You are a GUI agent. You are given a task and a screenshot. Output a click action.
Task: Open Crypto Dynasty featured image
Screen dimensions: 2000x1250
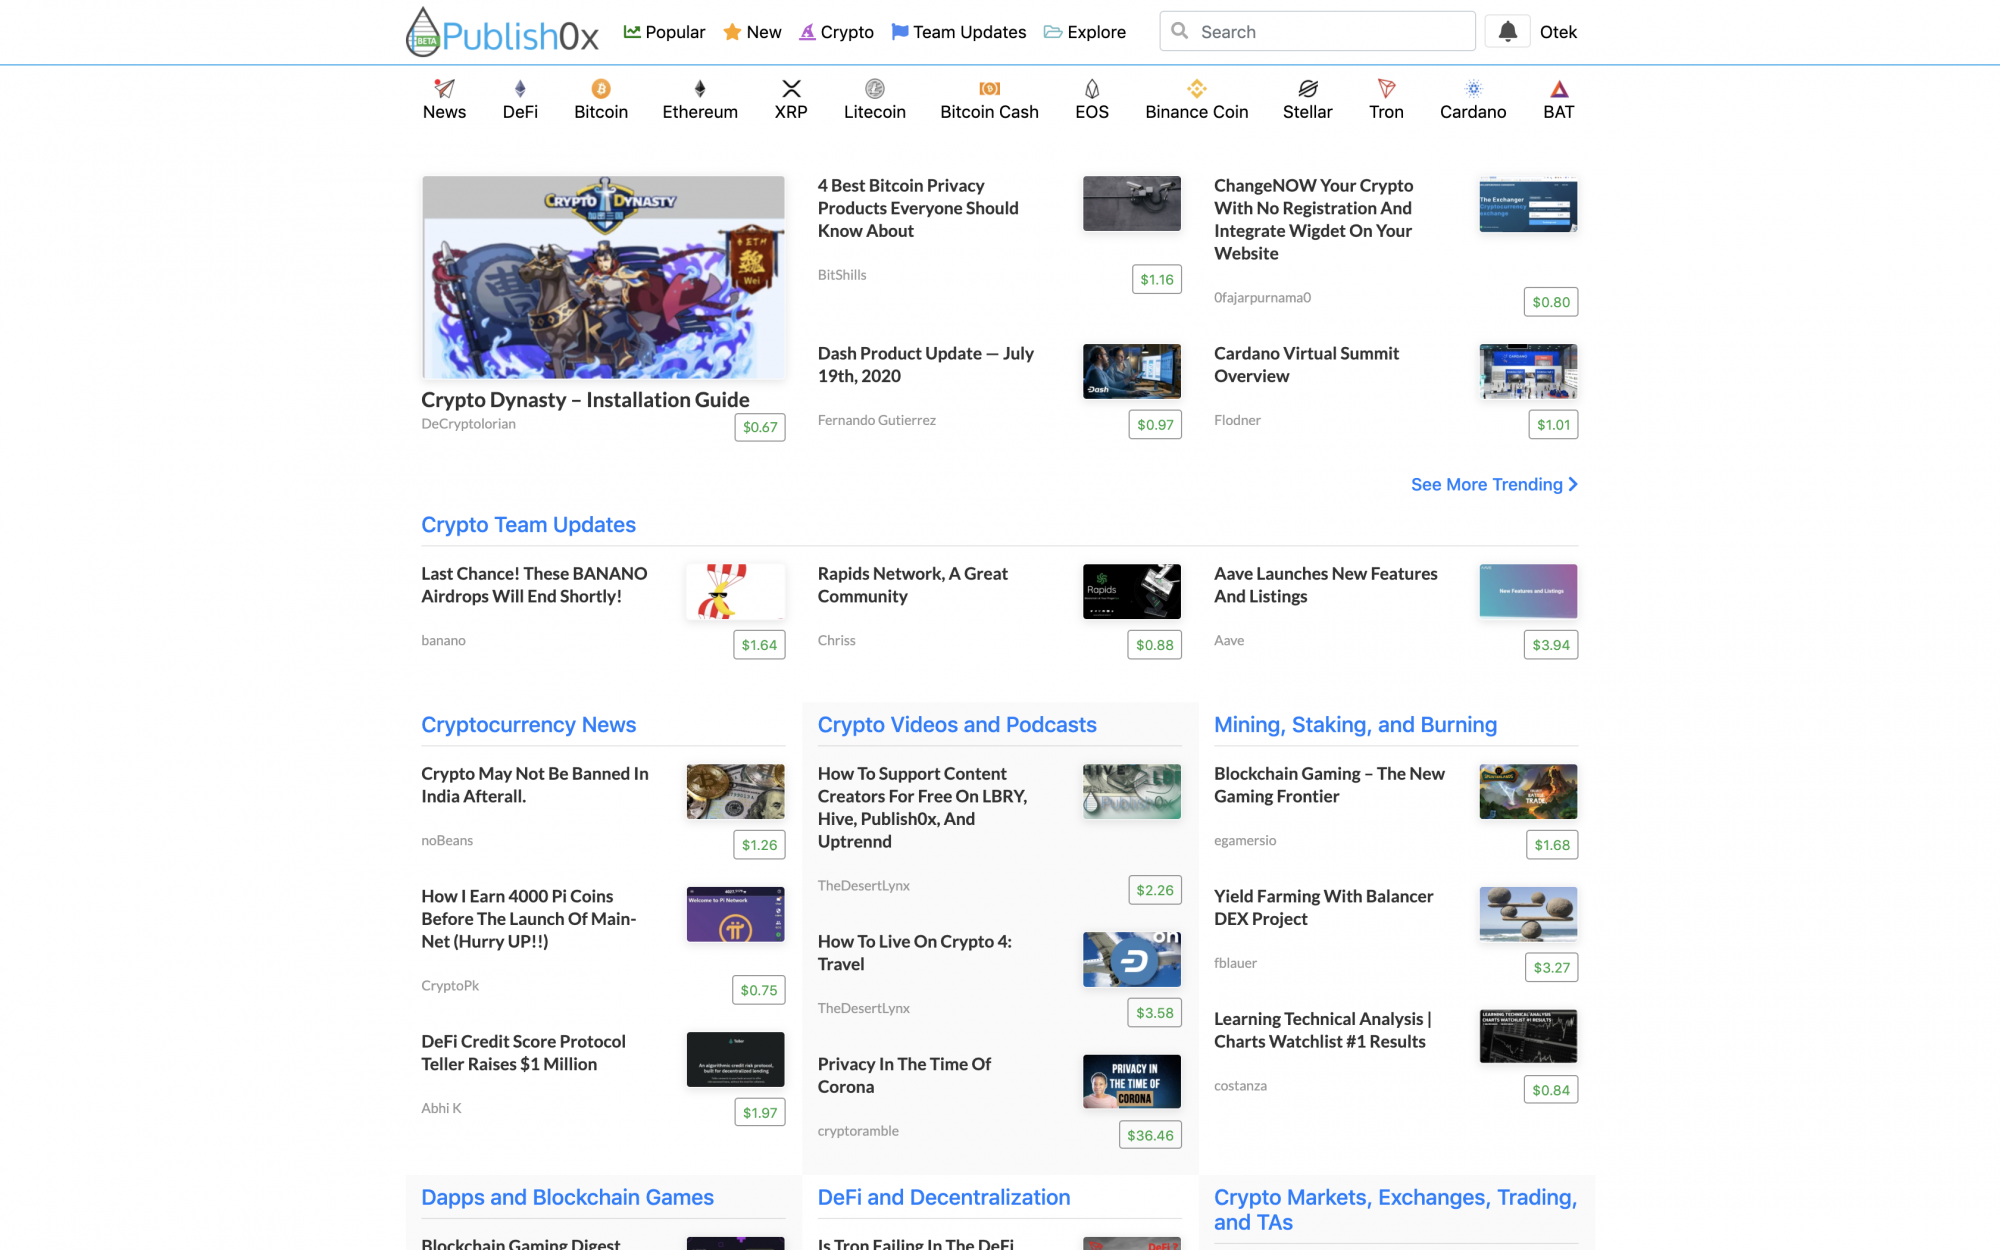click(603, 277)
